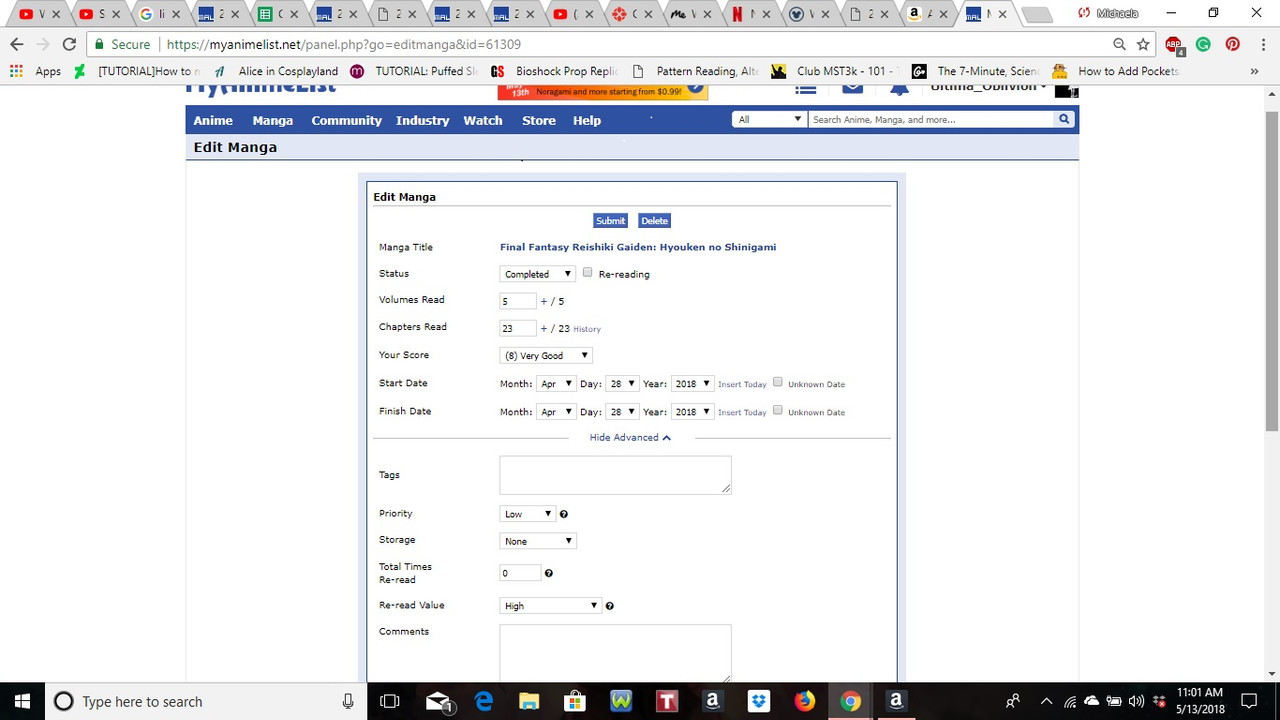Click the plus next to Volumes Read
This screenshot has width=1280, height=720.
click(544, 301)
